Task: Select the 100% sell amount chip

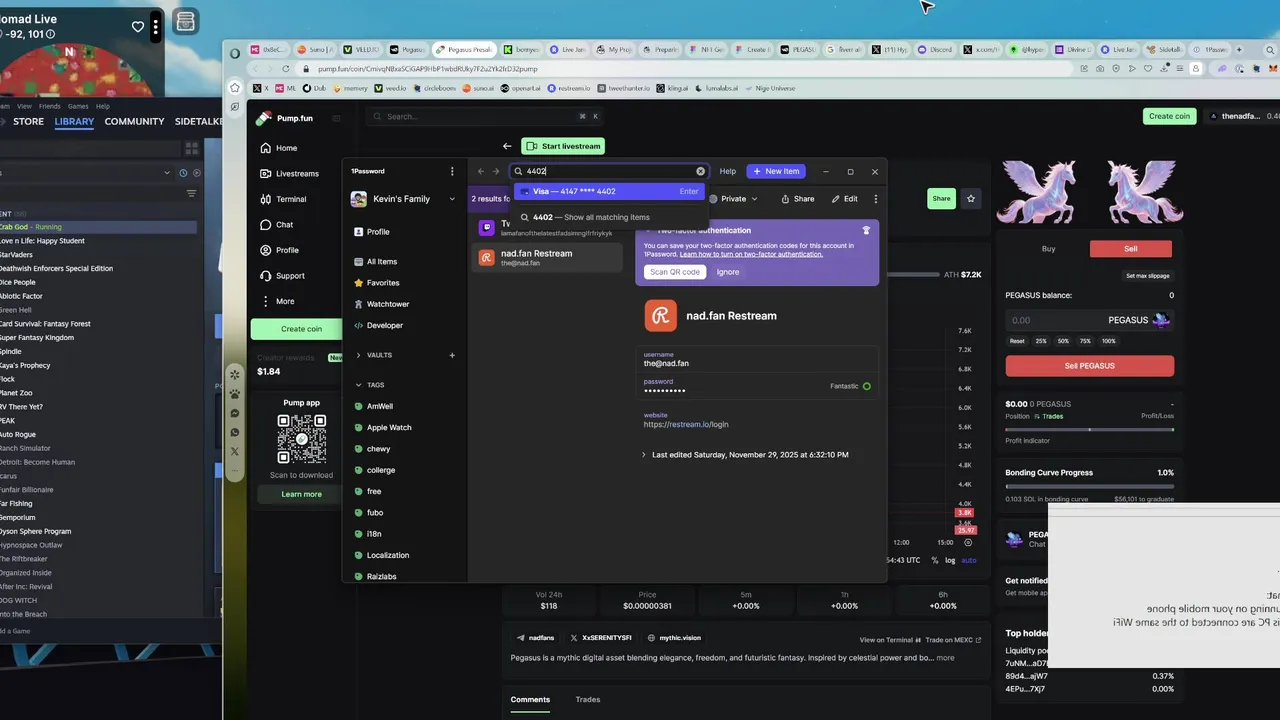Action: [1108, 341]
